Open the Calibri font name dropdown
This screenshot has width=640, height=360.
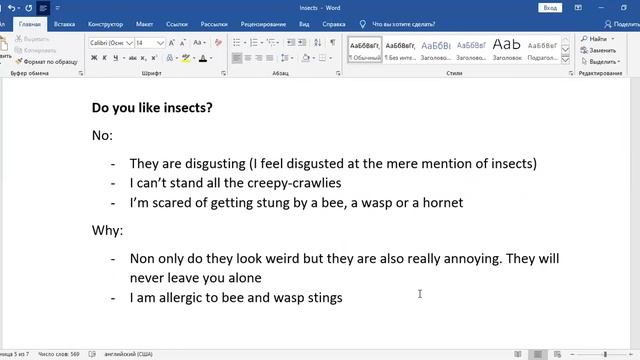[129, 43]
